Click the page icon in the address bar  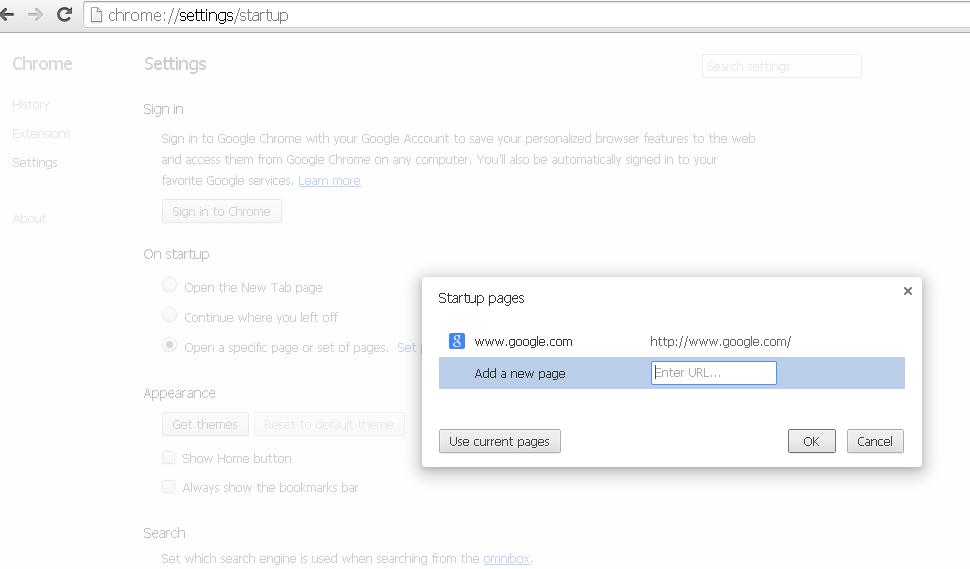[x=96, y=15]
